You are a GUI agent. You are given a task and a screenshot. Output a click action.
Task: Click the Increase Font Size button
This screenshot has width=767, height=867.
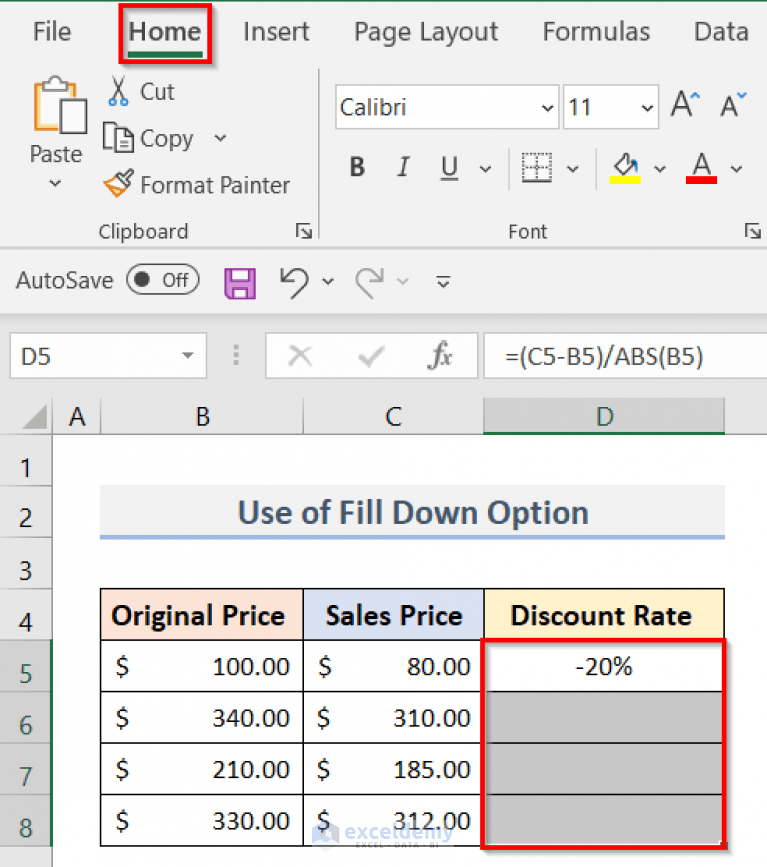684,101
